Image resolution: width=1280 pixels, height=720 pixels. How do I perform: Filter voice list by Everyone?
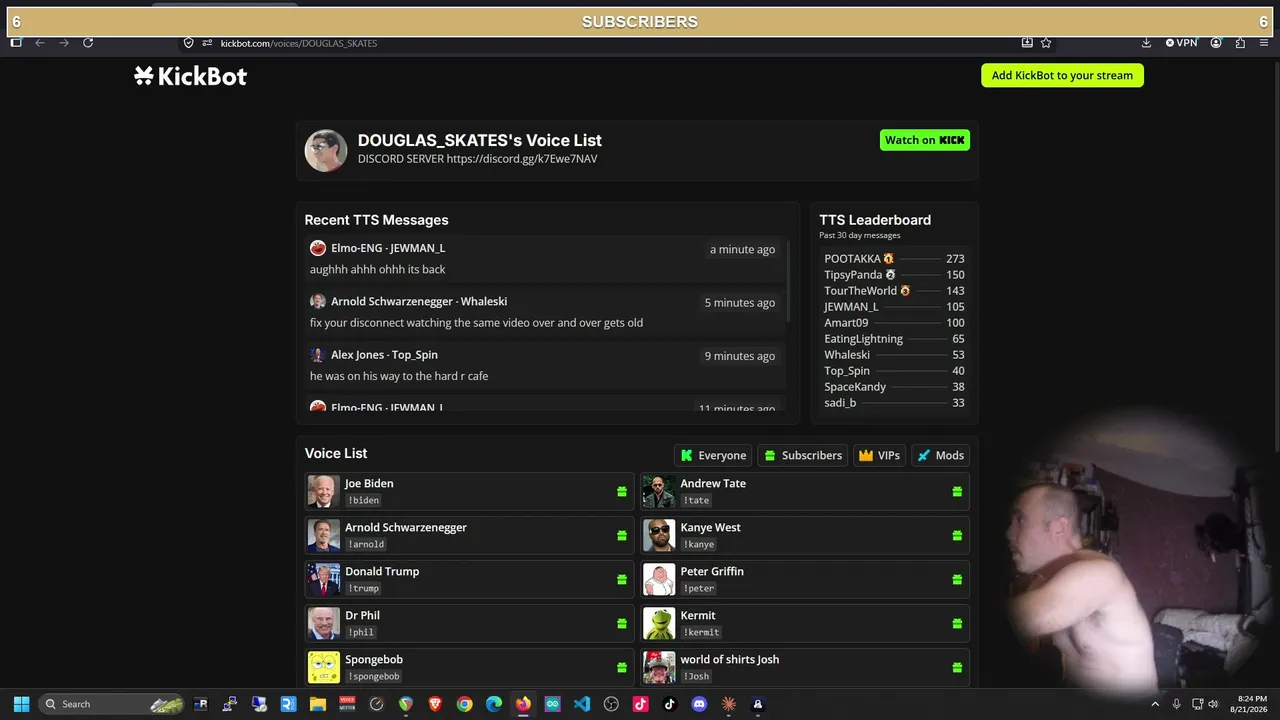pos(713,455)
